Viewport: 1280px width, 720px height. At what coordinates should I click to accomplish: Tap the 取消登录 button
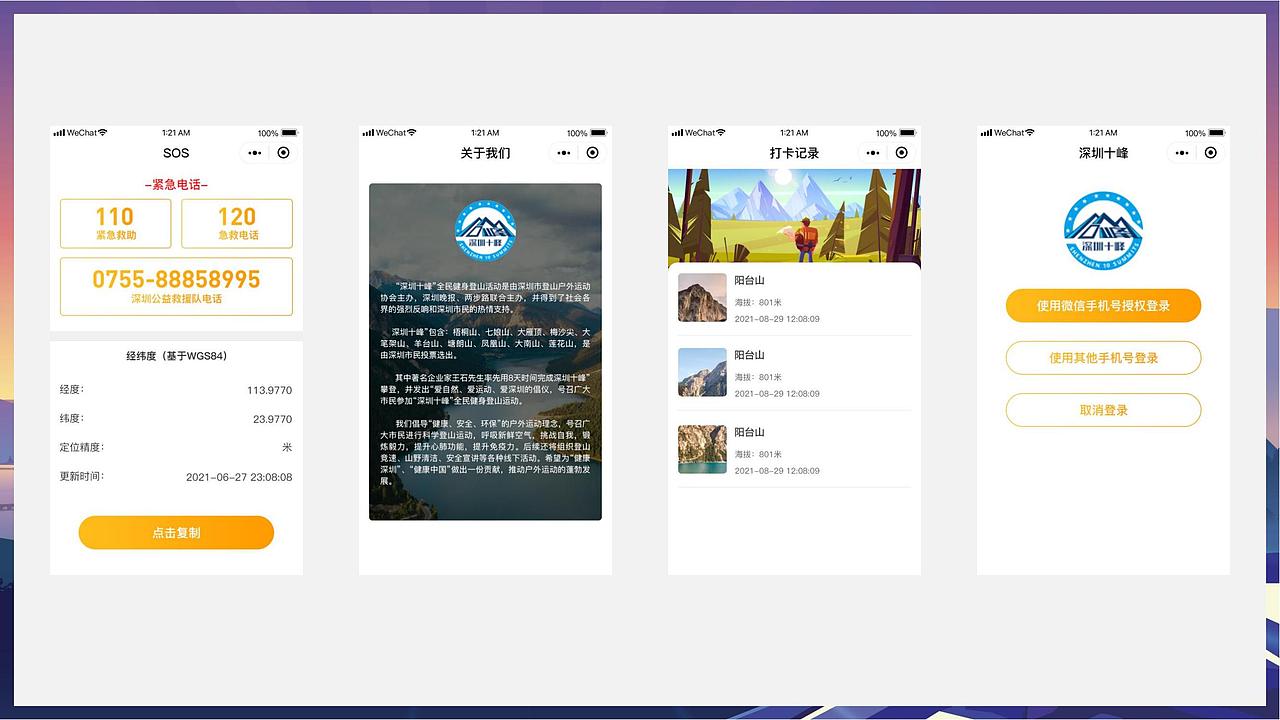1103,410
